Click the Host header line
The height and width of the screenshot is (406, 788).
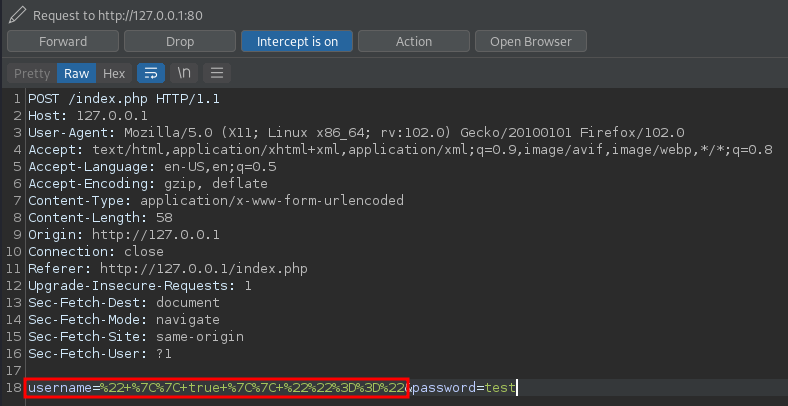[74, 116]
